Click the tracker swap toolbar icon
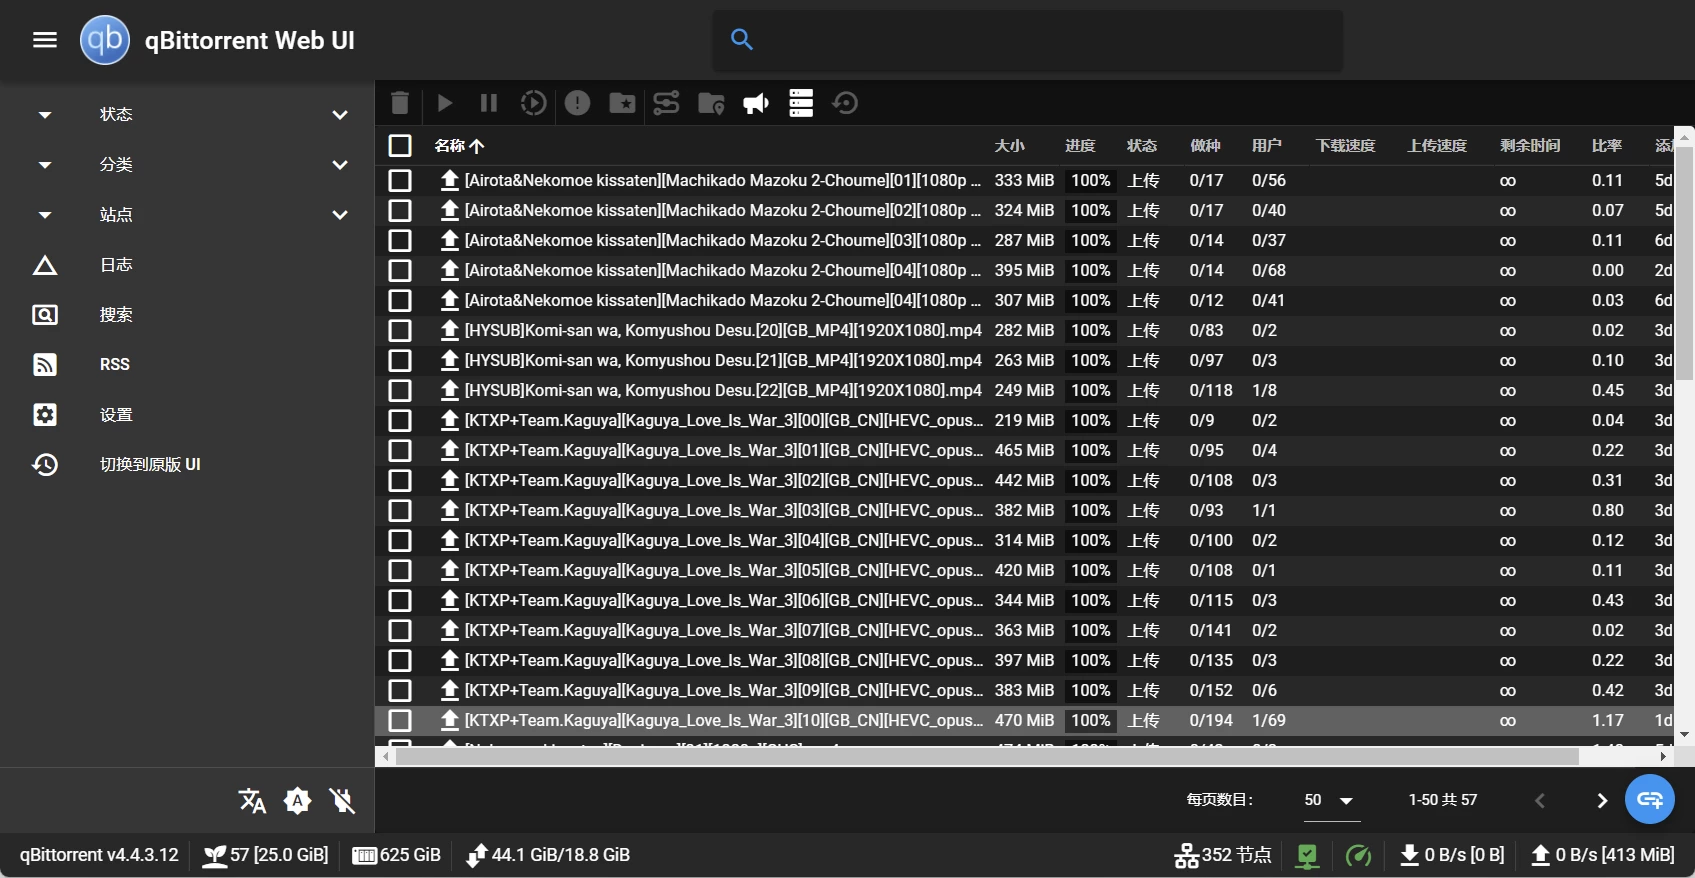This screenshot has width=1695, height=878. pyautogui.click(x=666, y=103)
